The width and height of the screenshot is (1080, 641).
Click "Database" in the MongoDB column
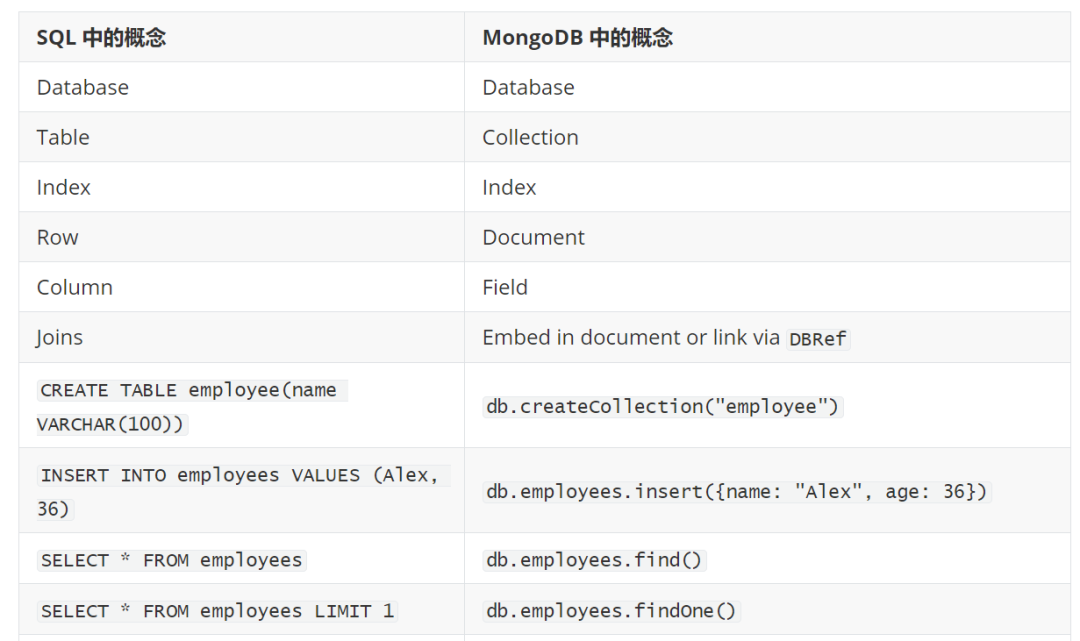tap(528, 88)
